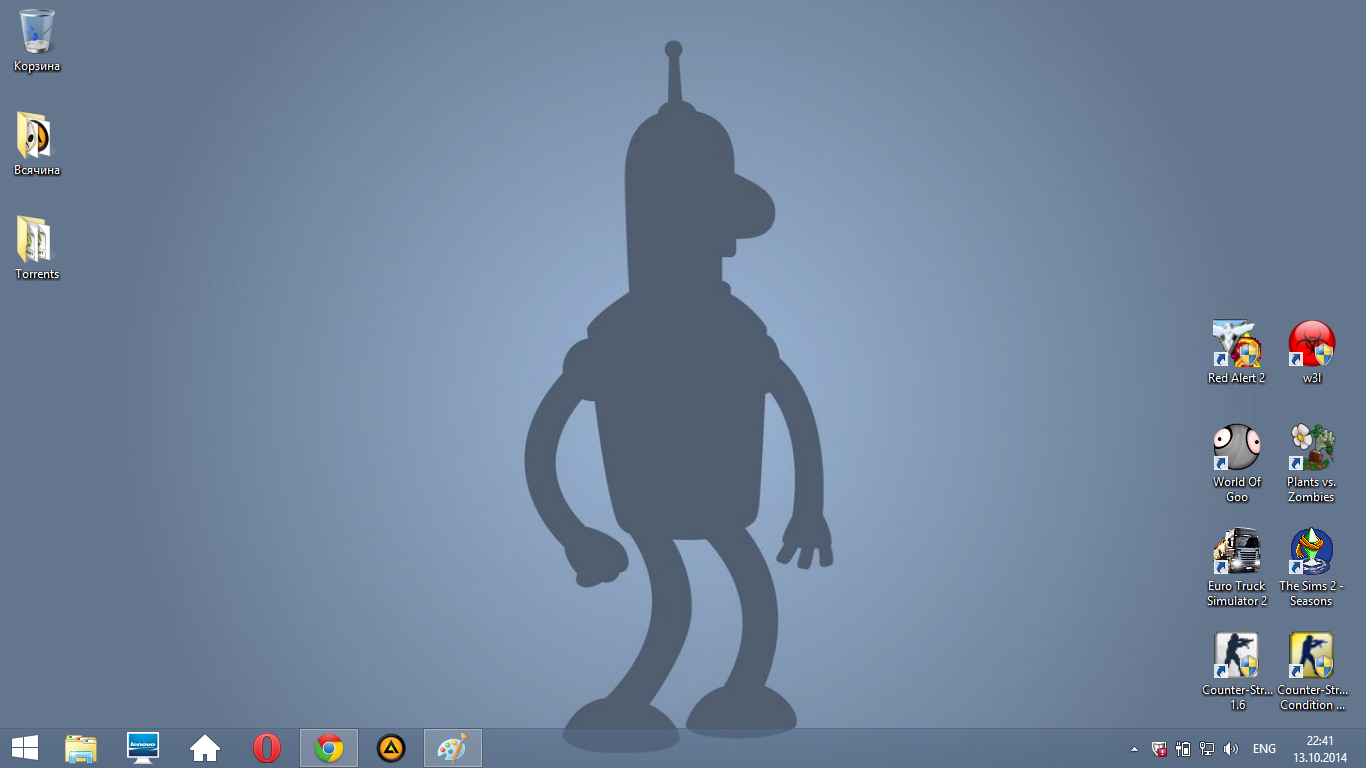Viewport: 1366px width, 768px height.
Task: Select the Counter-Strike 1.6 shortcut
Action: (1237, 671)
